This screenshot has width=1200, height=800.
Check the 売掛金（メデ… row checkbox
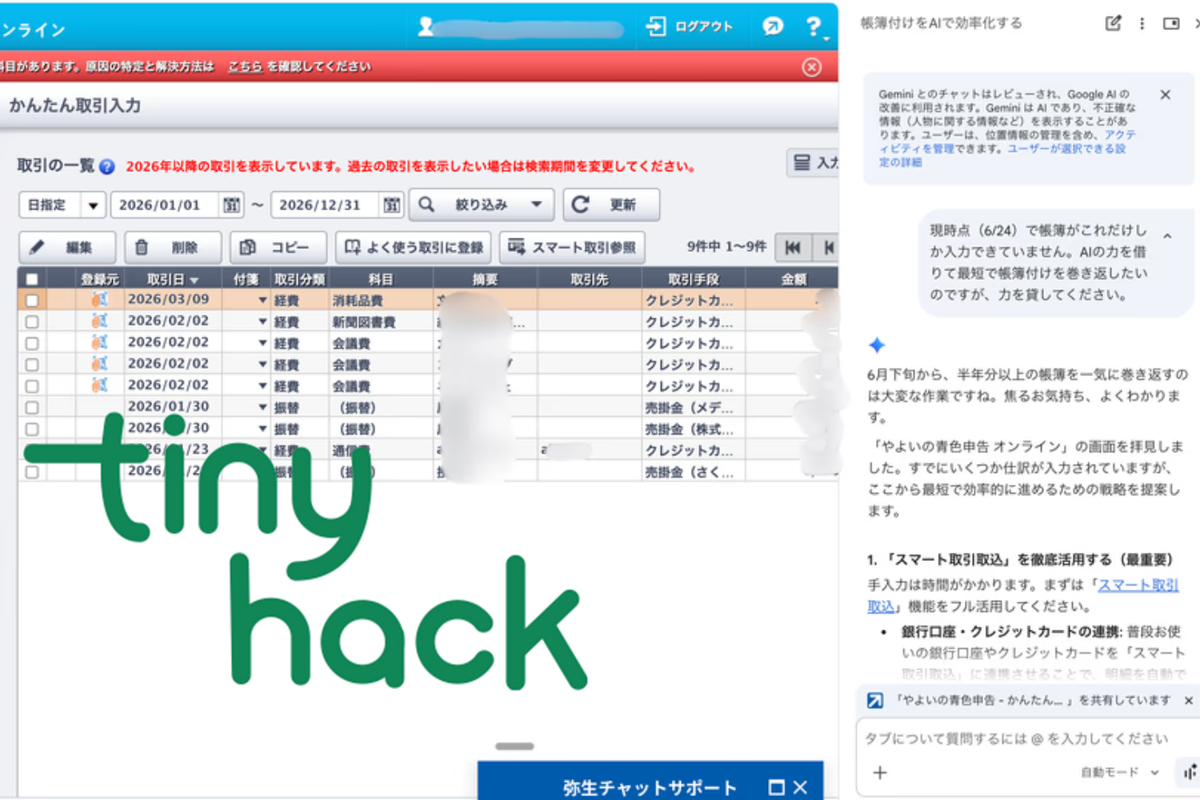point(32,407)
